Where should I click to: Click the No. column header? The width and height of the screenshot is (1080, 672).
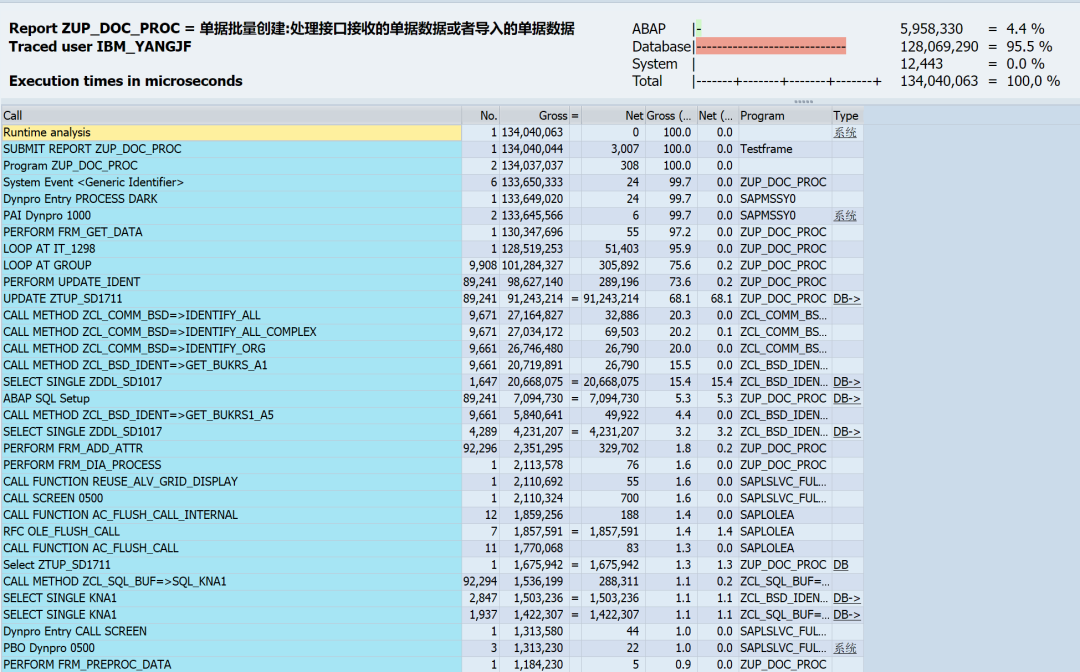(480, 116)
